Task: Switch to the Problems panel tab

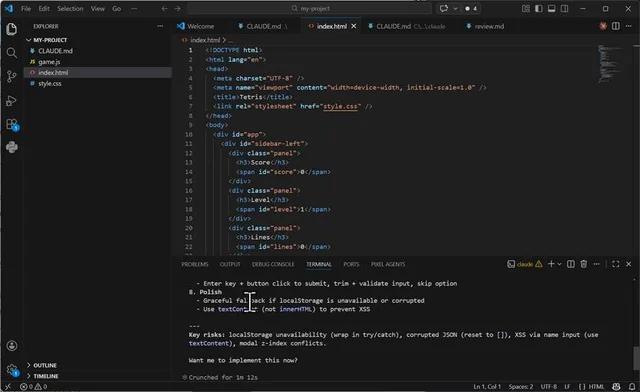Action: click(x=195, y=264)
